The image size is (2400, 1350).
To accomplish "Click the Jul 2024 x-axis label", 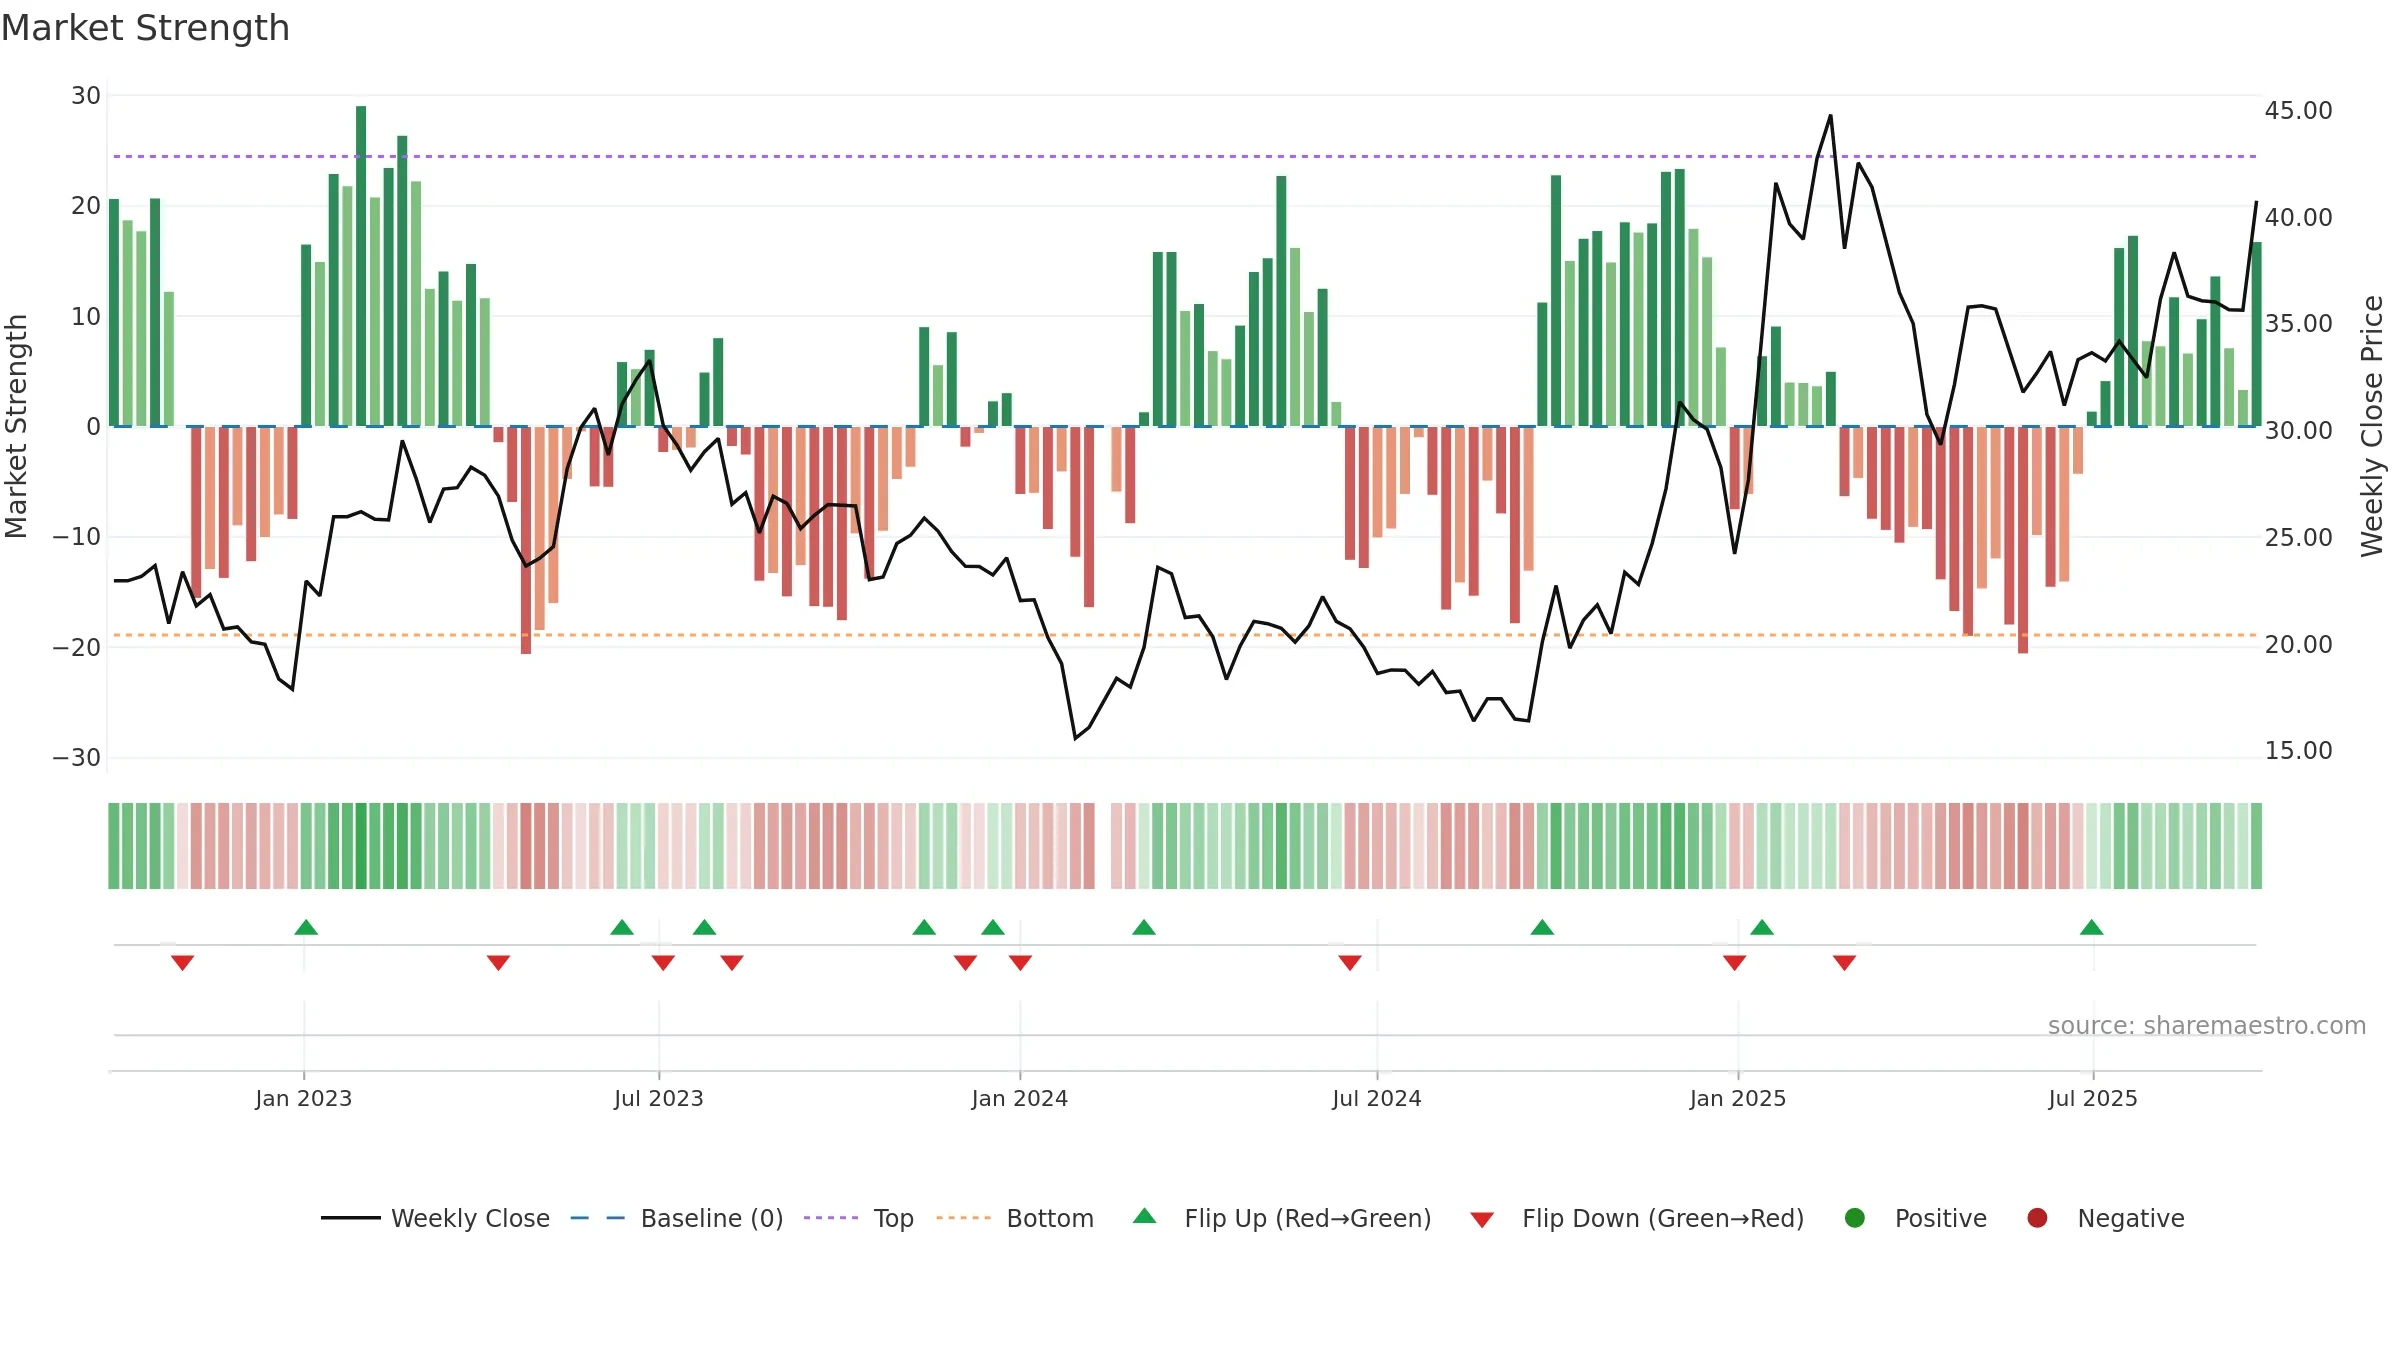I will click(1377, 1098).
